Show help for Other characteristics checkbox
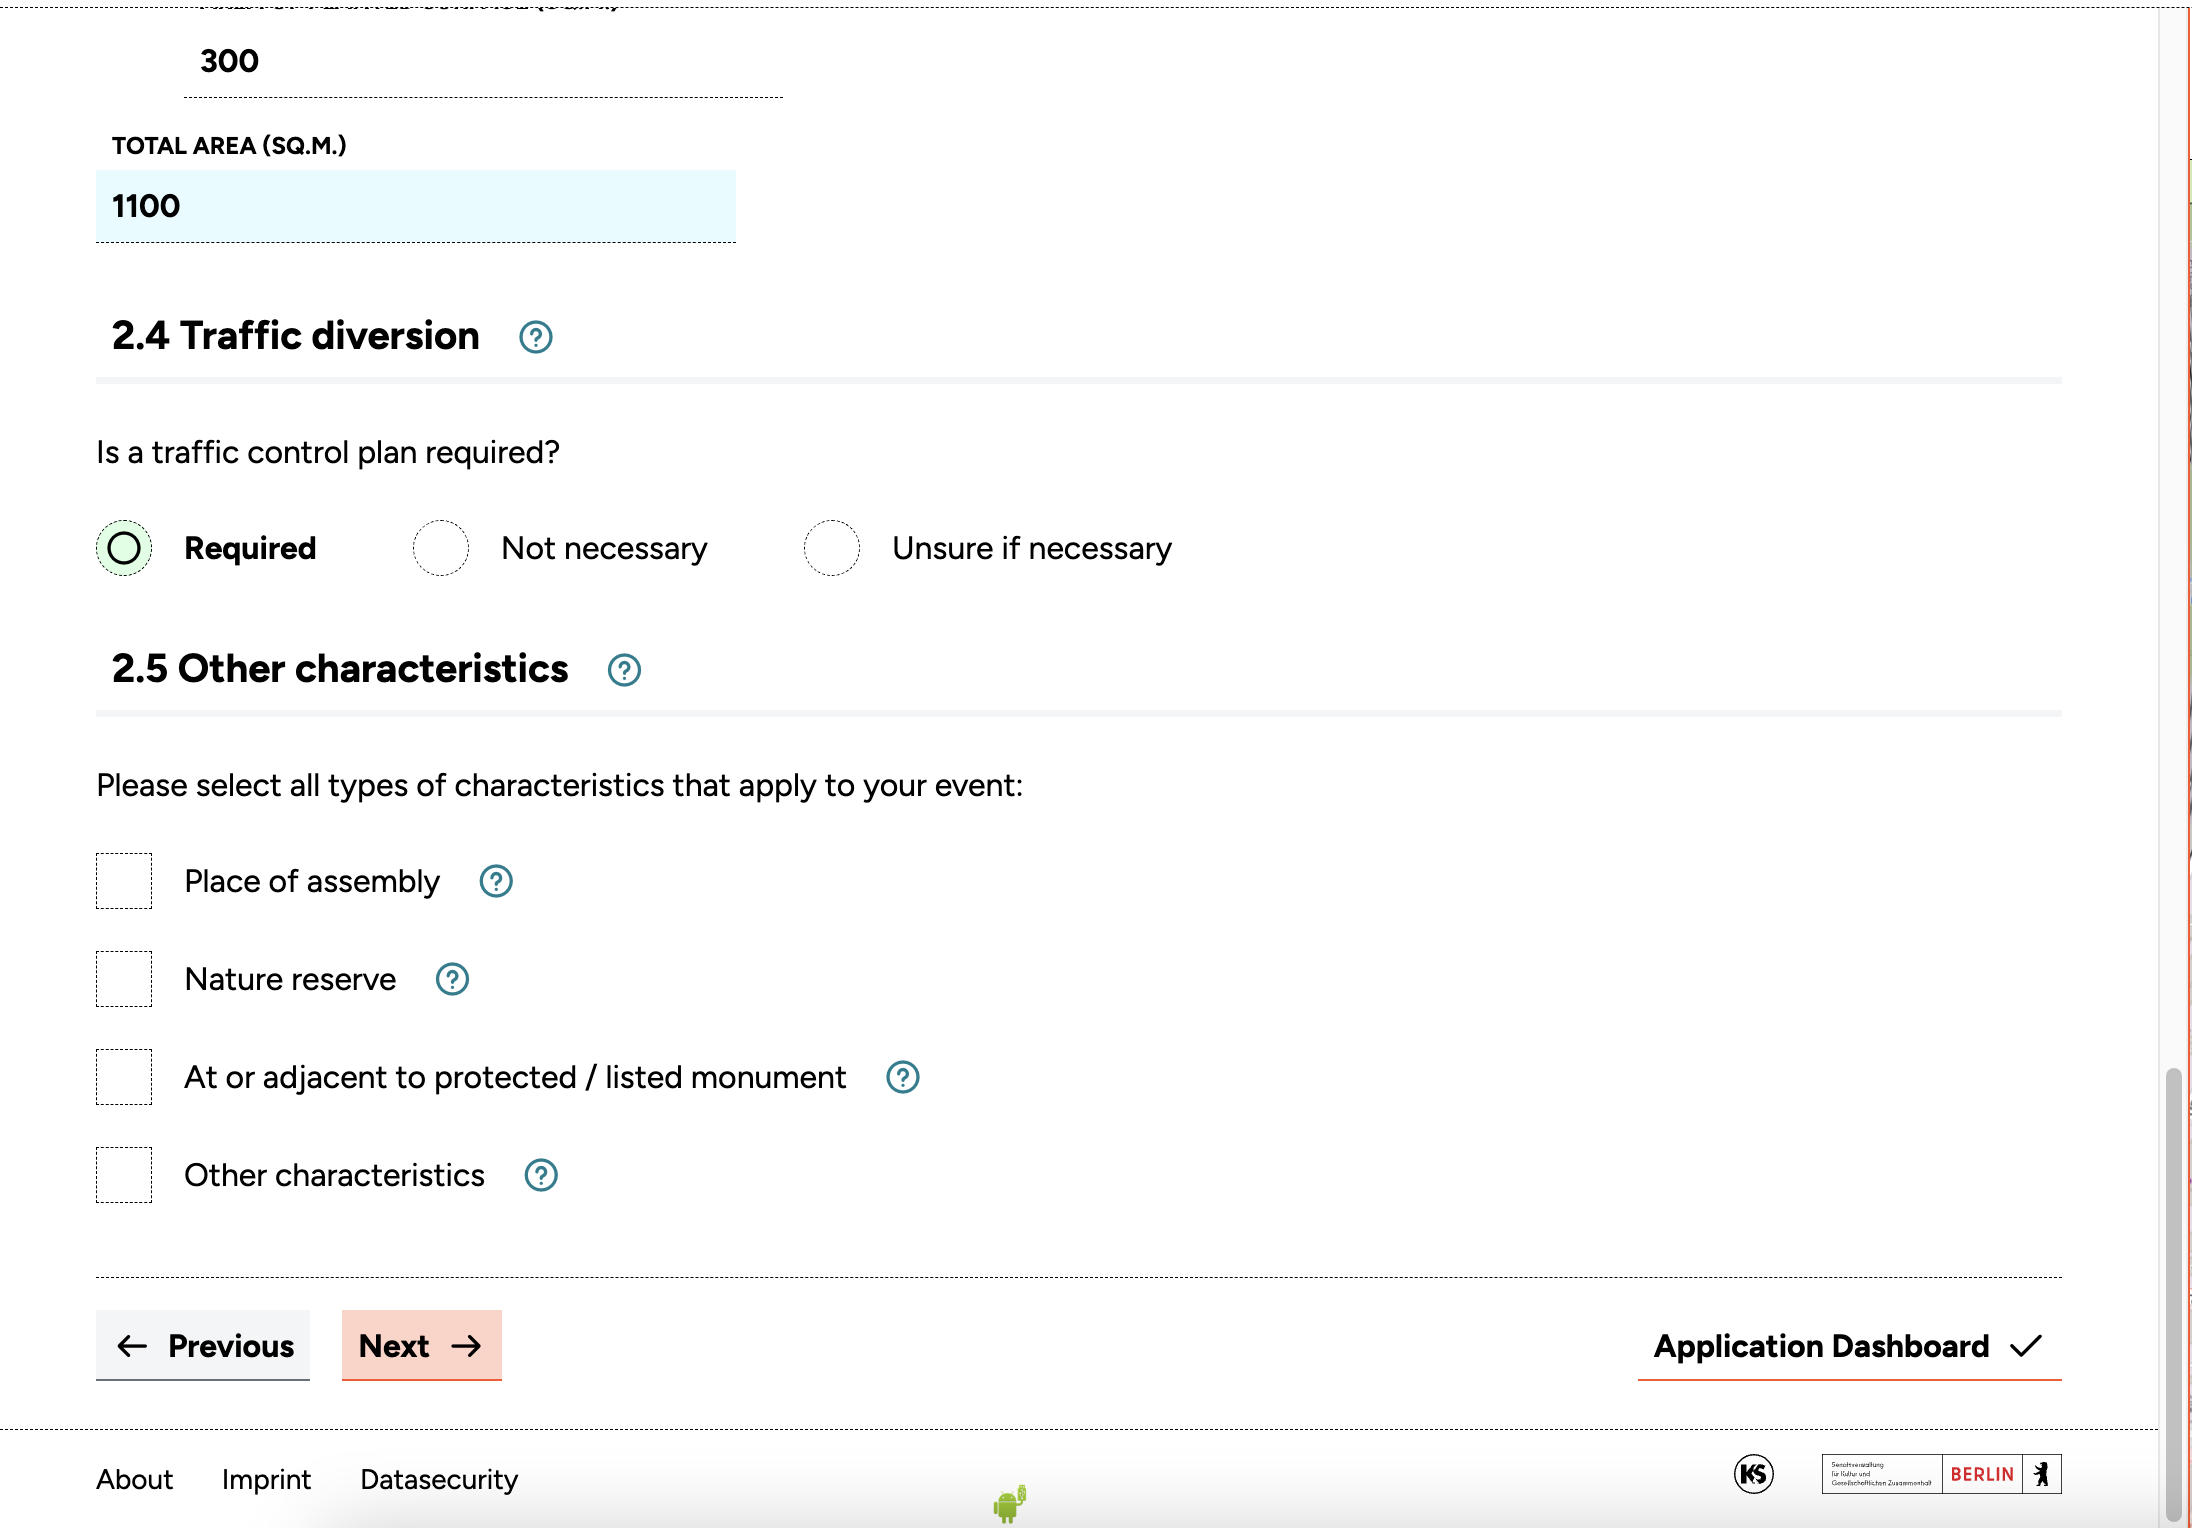Image resolution: width=2192 pixels, height=1528 pixels. (x=541, y=1175)
